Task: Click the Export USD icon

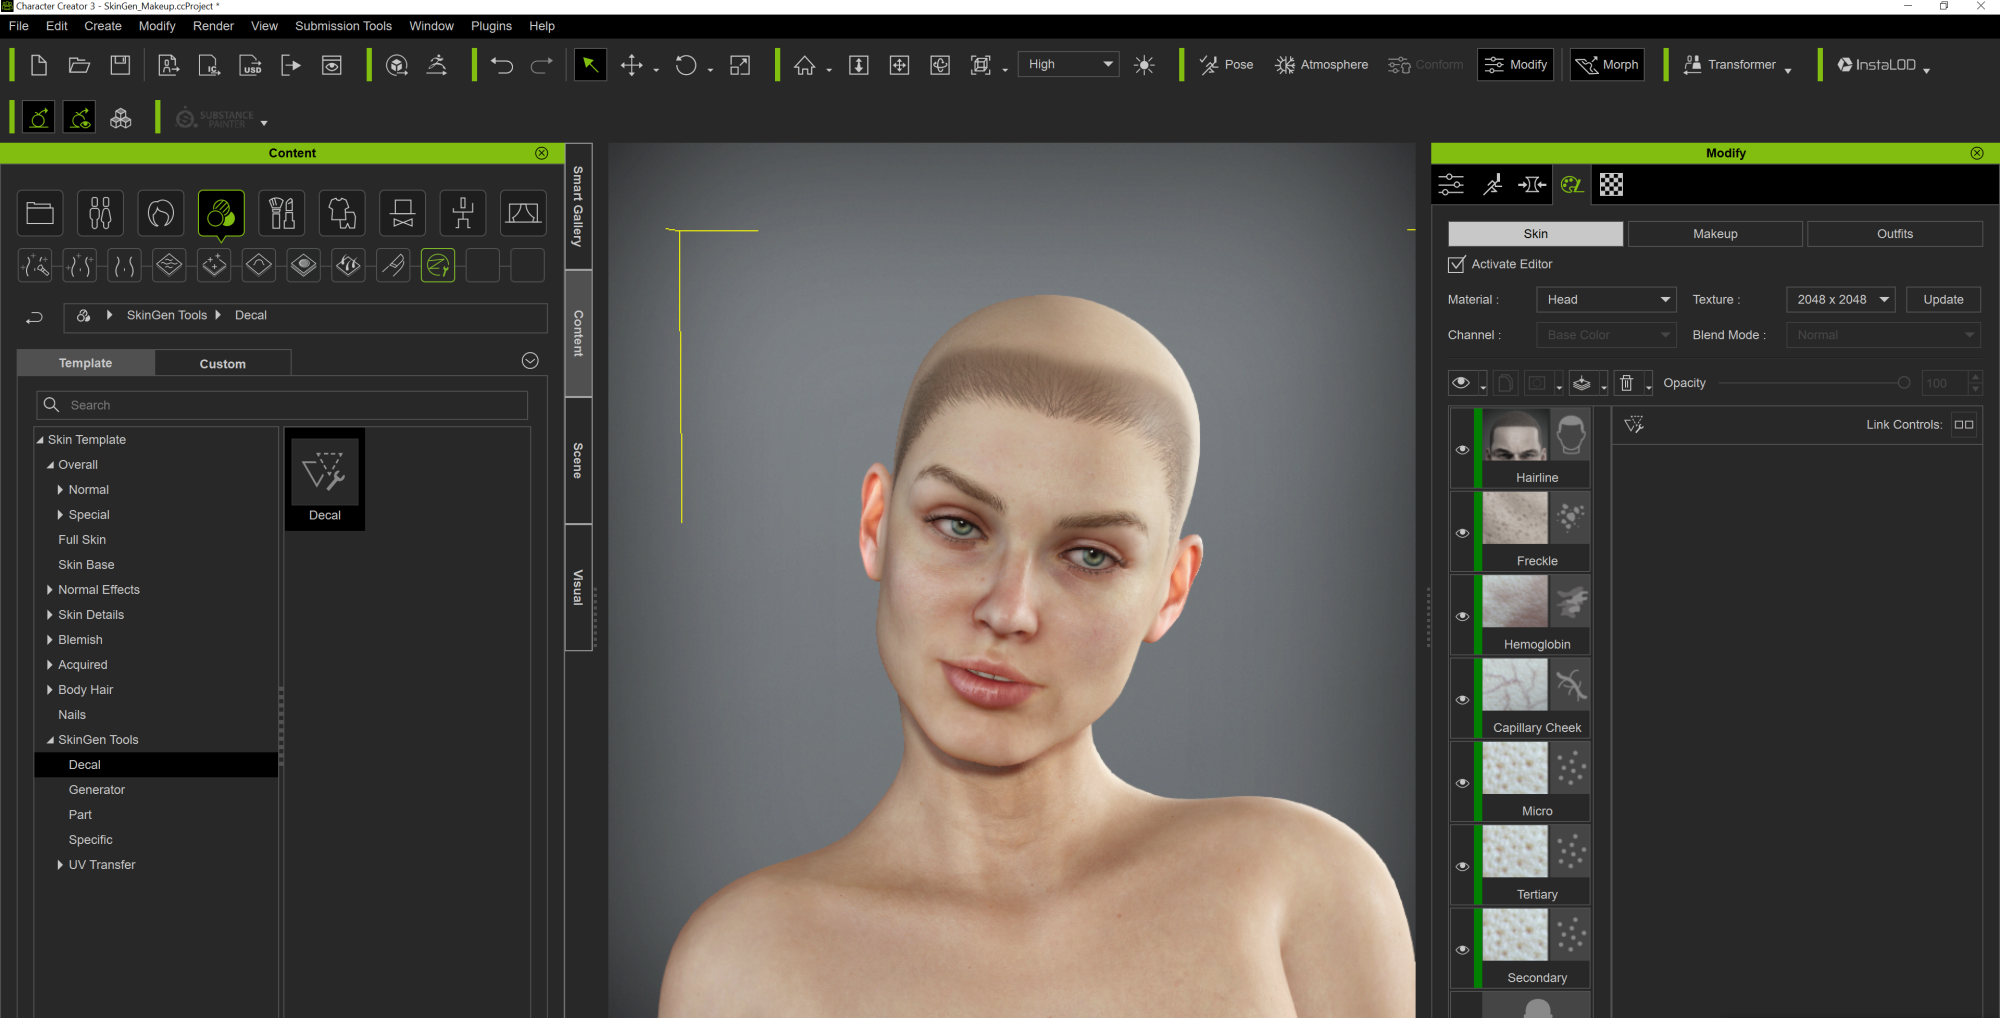Action: tap(250, 65)
